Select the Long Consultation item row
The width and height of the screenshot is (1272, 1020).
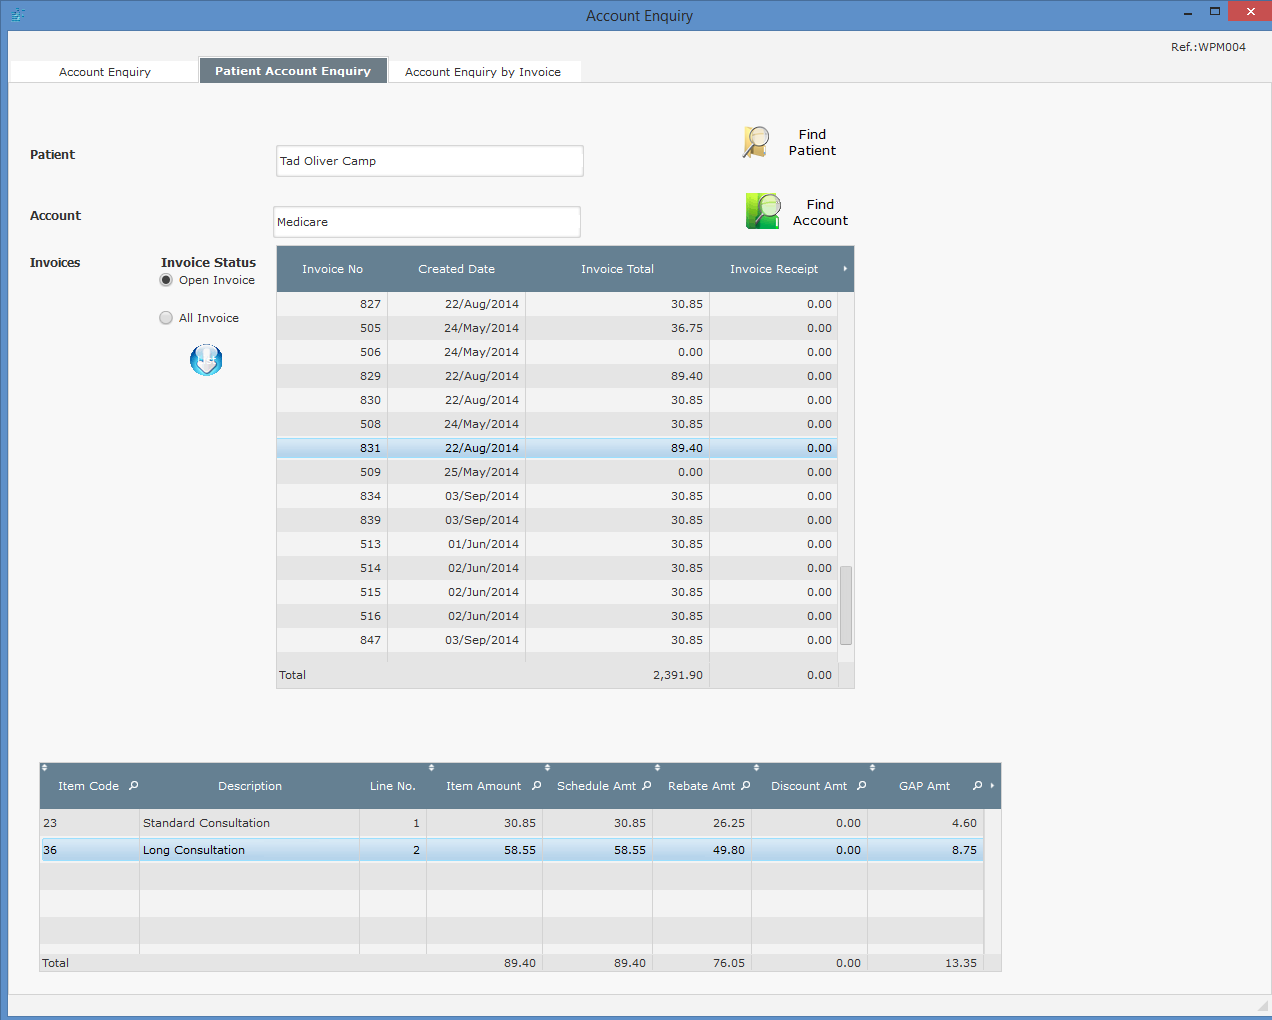(511, 850)
